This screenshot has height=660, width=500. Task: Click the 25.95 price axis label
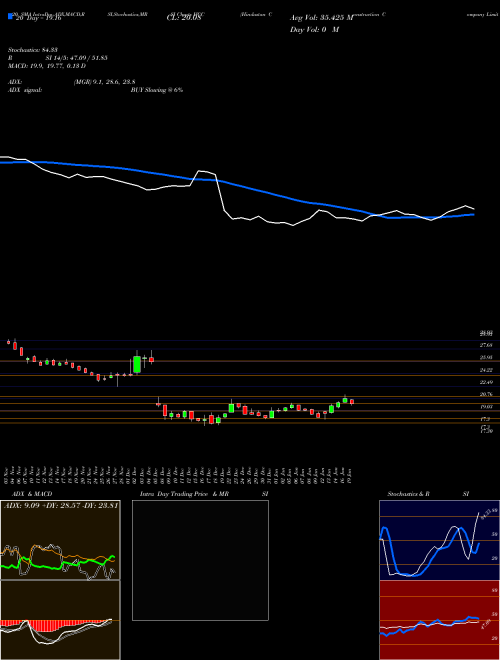tap(487, 357)
